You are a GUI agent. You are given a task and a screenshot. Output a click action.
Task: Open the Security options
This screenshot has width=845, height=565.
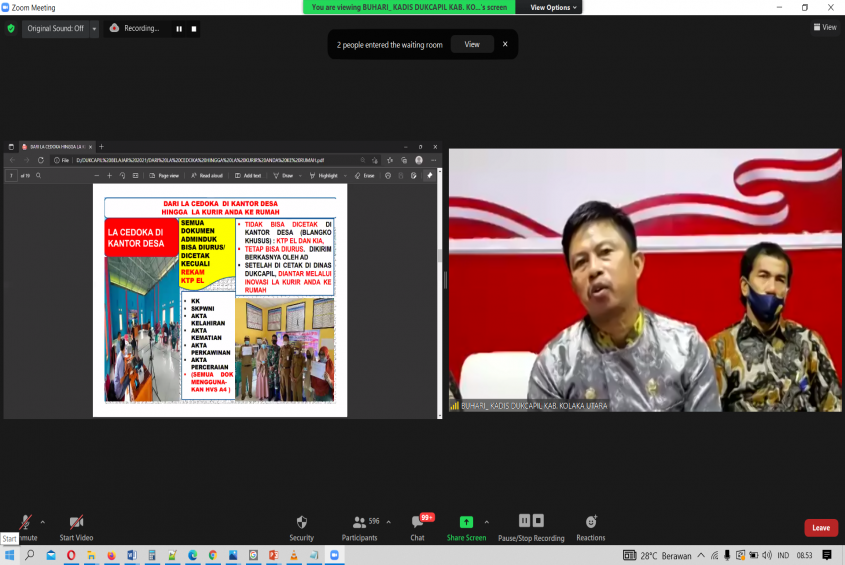point(301,526)
